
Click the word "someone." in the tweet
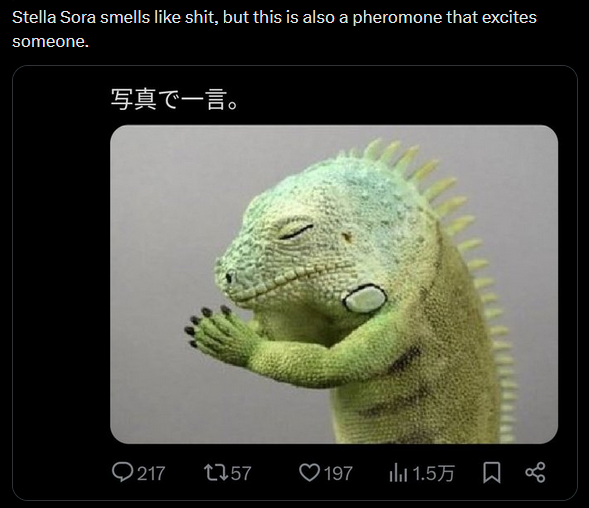[50, 41]
